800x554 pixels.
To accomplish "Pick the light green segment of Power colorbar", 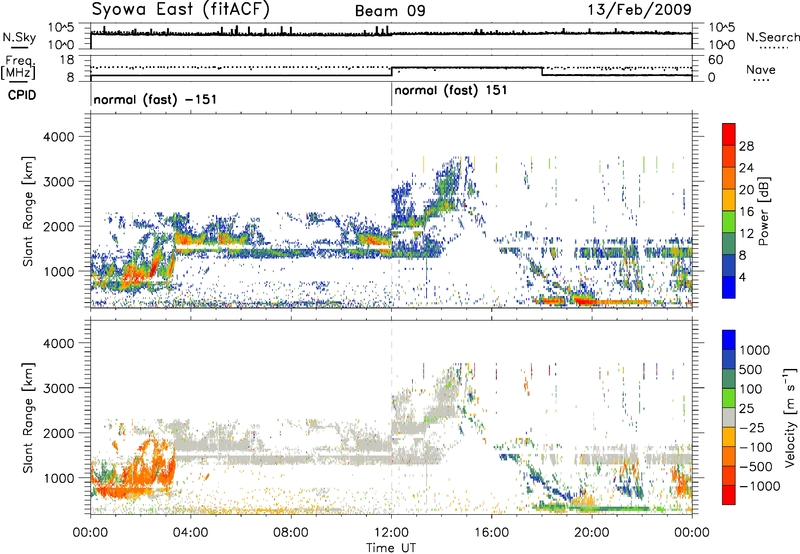I will [x=729, y=222].
